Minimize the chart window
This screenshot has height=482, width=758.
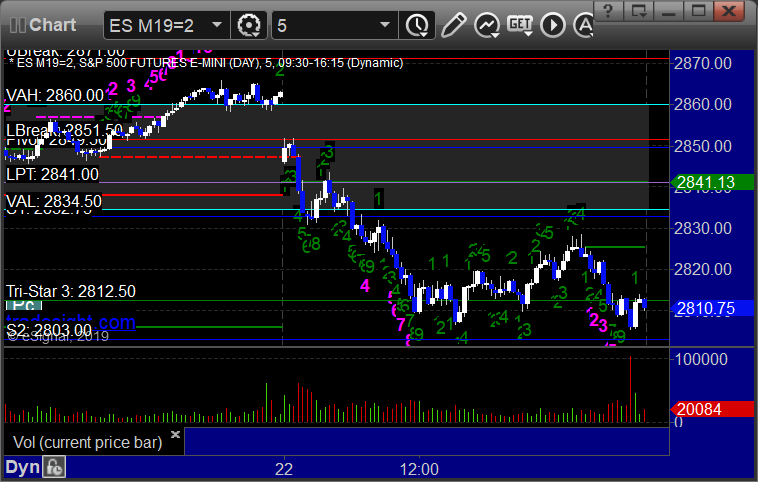(x=668, y=11)
